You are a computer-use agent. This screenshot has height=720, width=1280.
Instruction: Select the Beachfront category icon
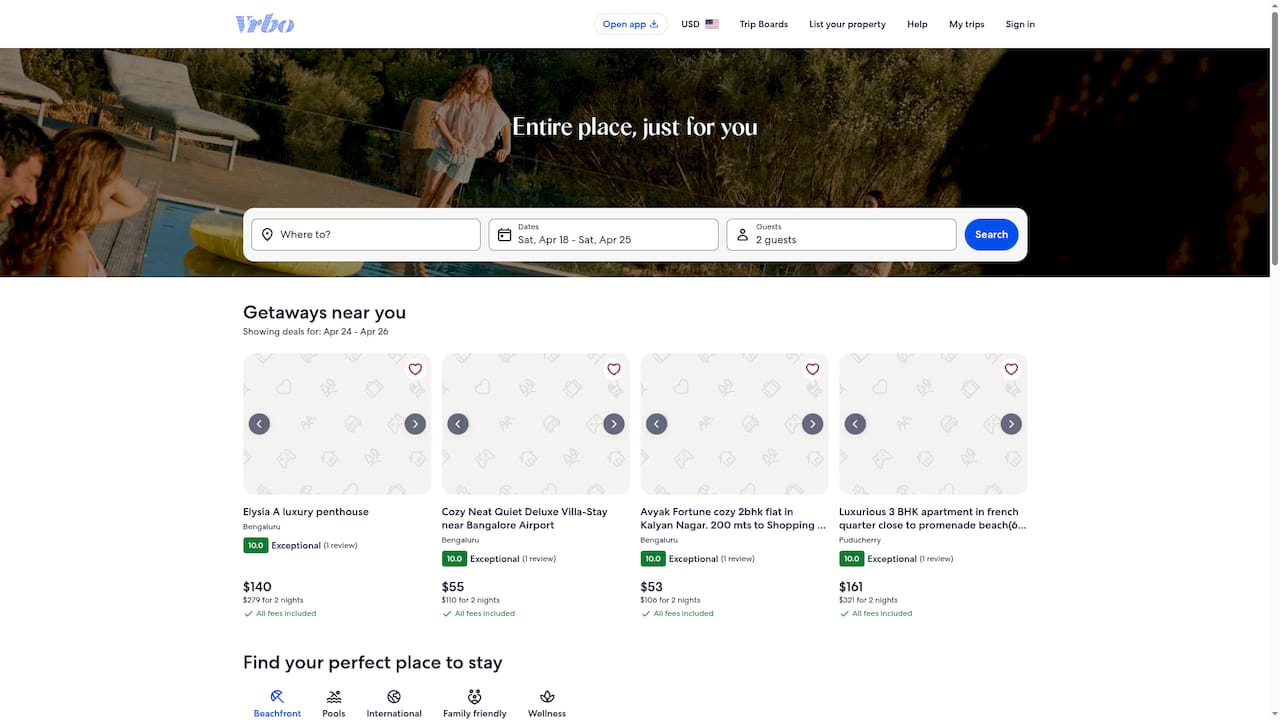(x=277, y=698)
